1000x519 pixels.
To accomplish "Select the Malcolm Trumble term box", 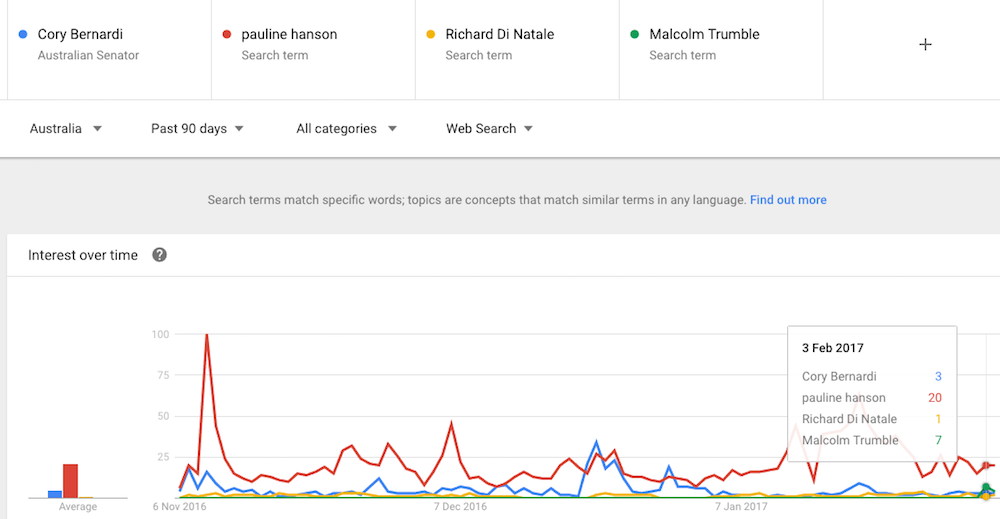I will point(721,44).
